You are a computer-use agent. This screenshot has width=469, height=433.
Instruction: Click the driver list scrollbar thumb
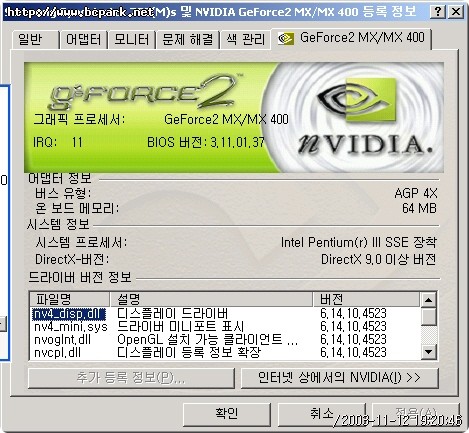coord(428,317)
